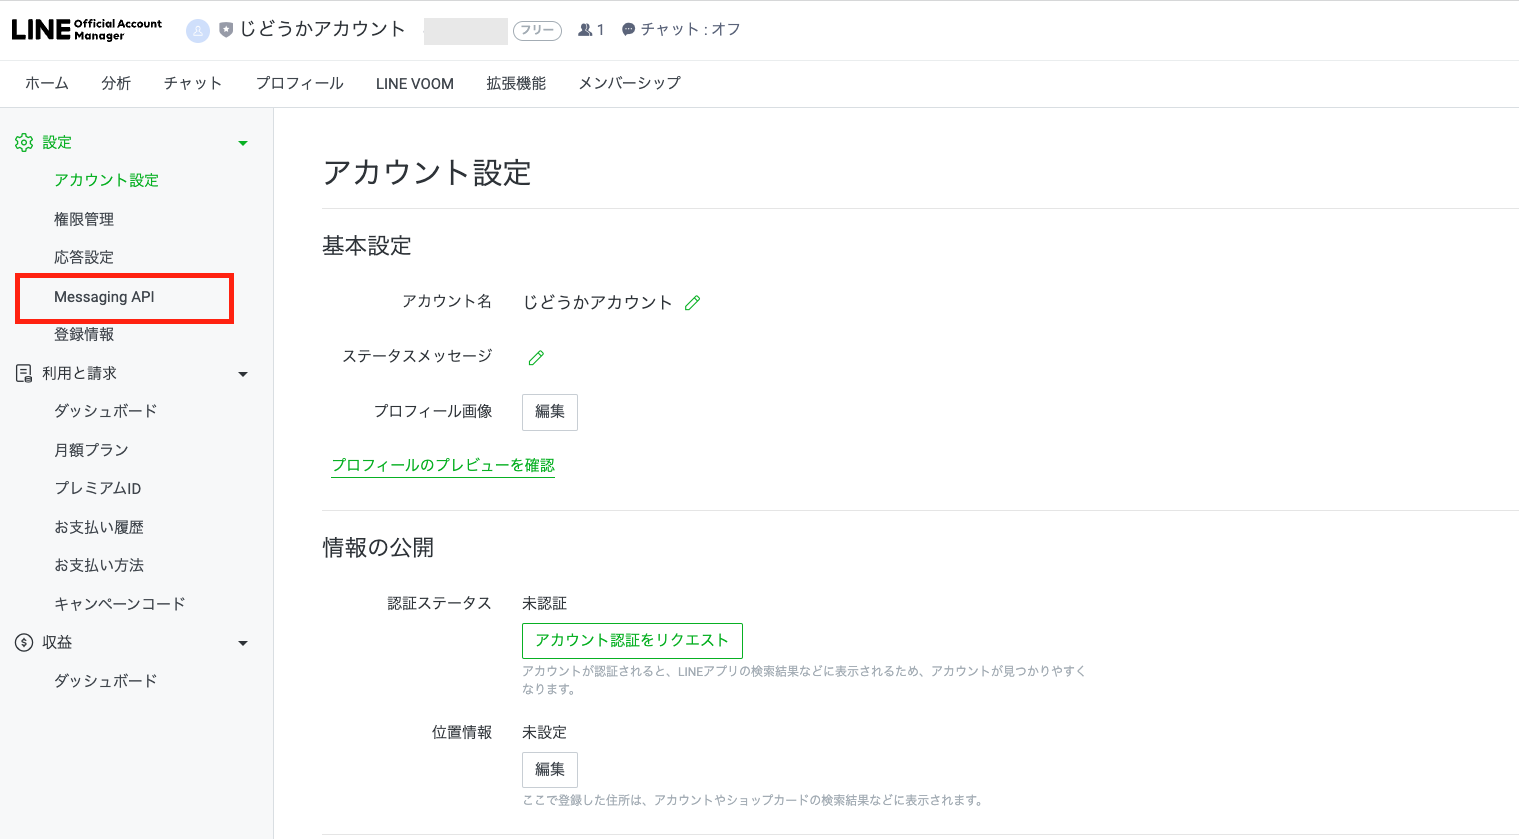The height and width of the screenshot is (839, 1519).
Task: Click 編集 button for profile image
Action: 550,412
